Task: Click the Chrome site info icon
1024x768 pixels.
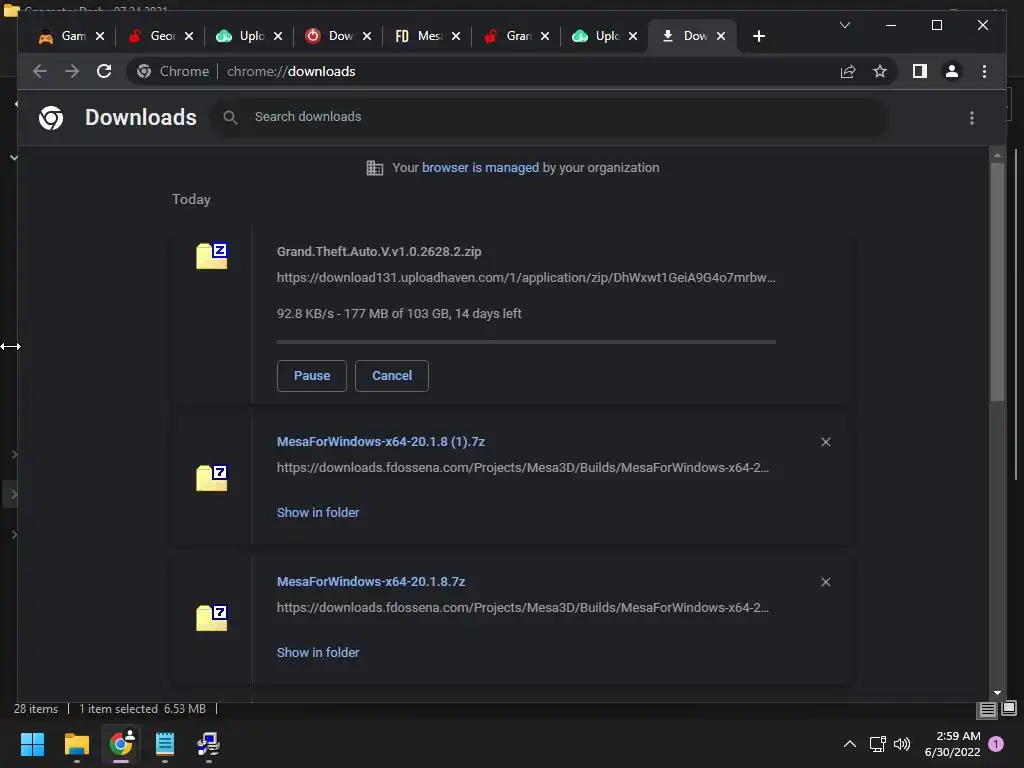Action: [x=144, y=71]
